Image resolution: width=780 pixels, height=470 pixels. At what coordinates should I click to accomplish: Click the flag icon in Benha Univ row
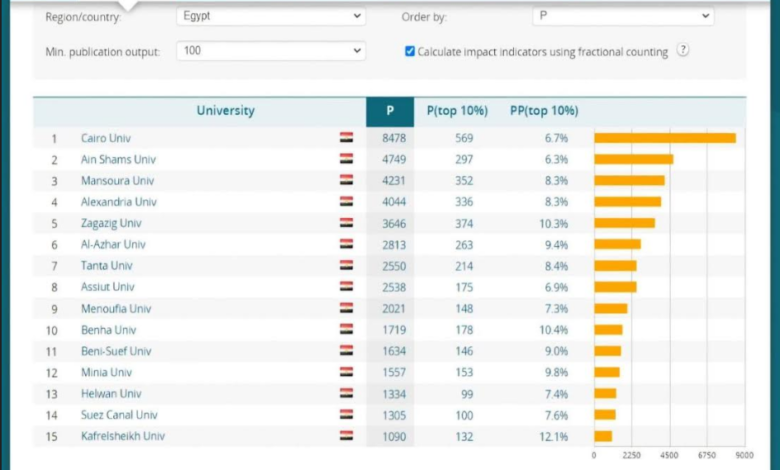tap(347, 329)
